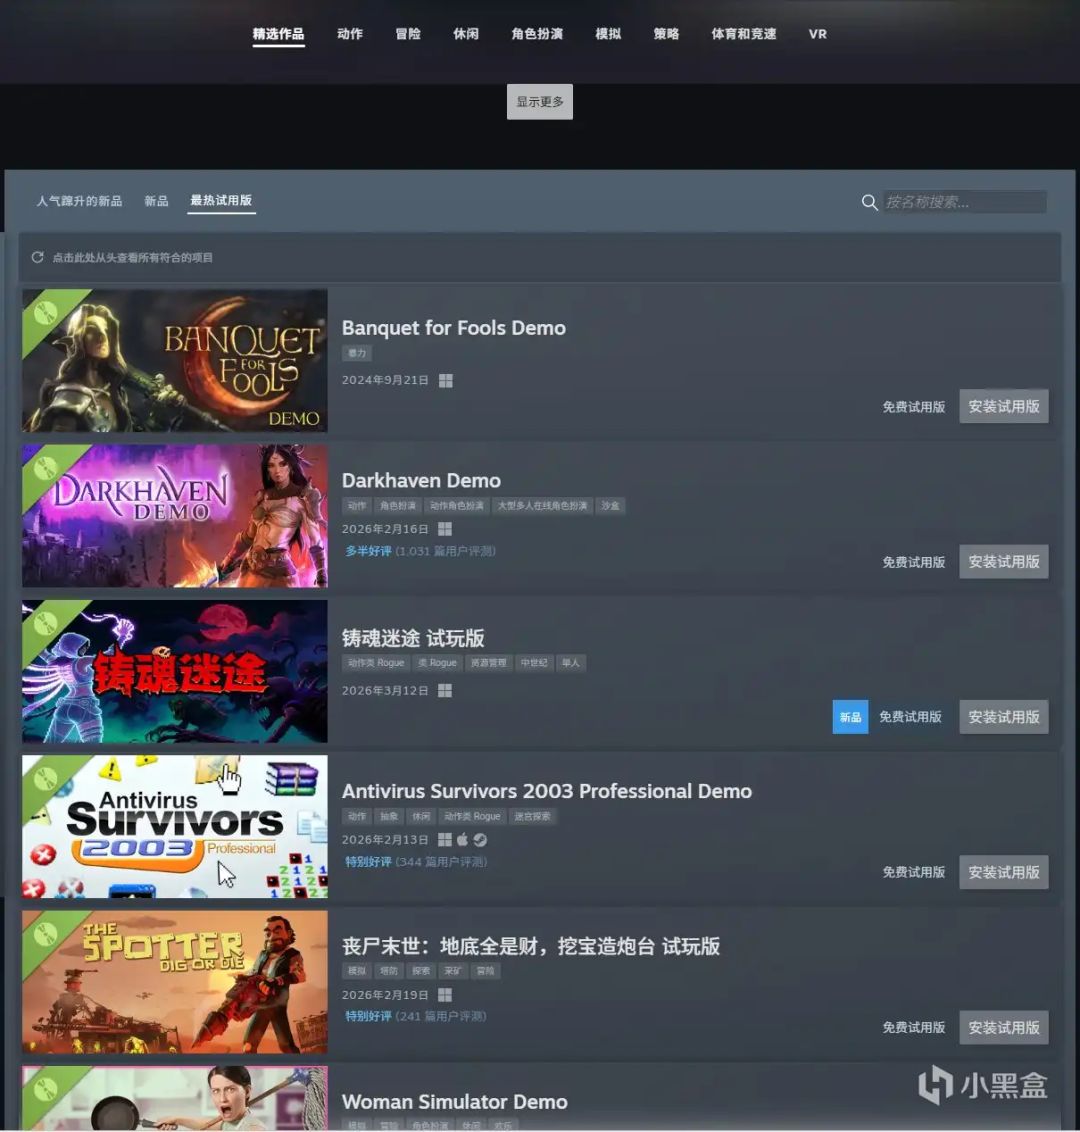Click the blue 新品 badge on 铸魂迷途 试玩版
The image size is (1080, 1132).
click(850, 717)
